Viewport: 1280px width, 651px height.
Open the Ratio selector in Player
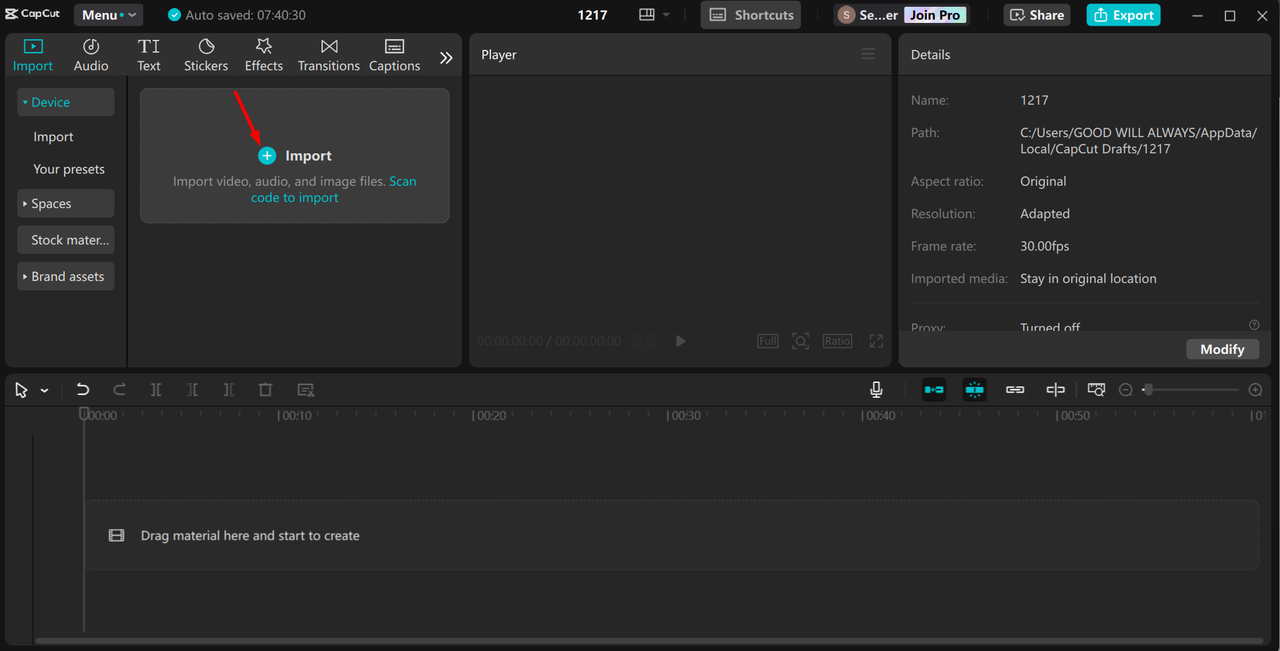coord(837,341)
